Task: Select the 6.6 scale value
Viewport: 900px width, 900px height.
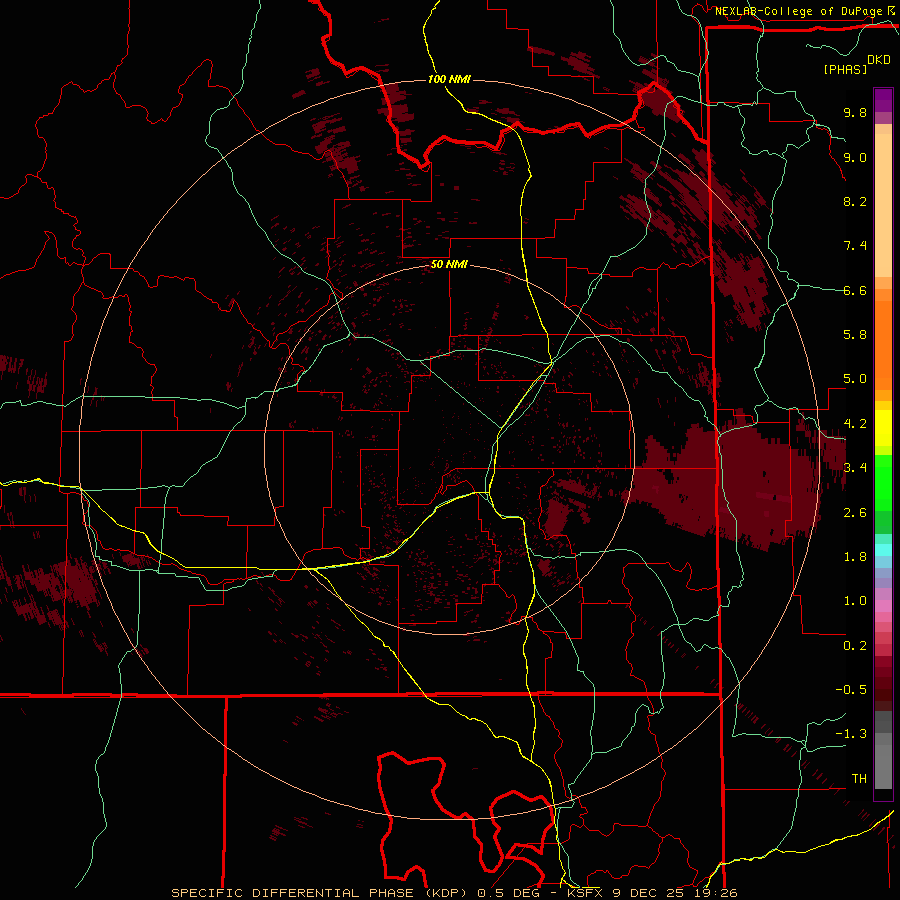Action: click(855, 290)
